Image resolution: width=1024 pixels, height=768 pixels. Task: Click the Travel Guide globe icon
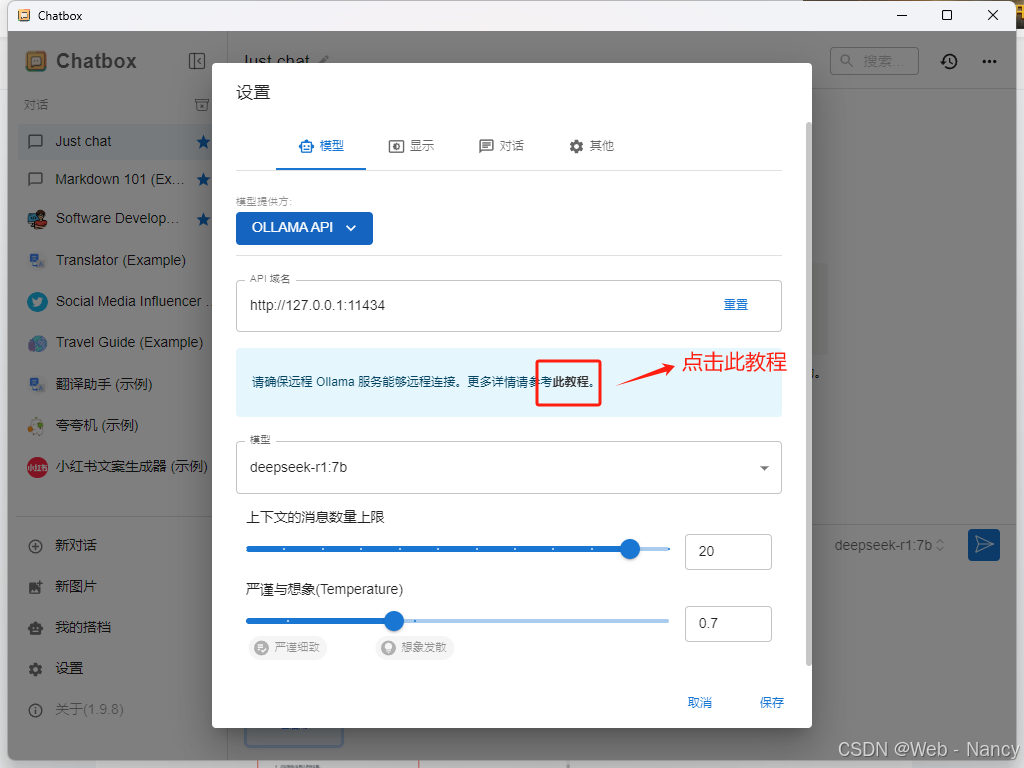pyautogui.click(x=37, y=343)
